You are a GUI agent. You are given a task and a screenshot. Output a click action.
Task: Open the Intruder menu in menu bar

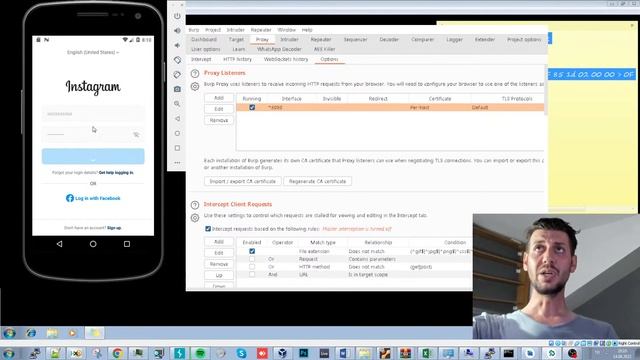[236, 30]
